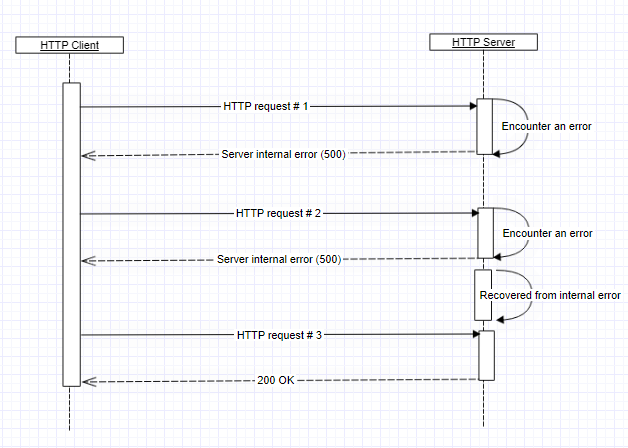This screenshot has width=628, height=448.
Task: Click the open arrowhead of 200 OK reply
Action: coord(89,382)
